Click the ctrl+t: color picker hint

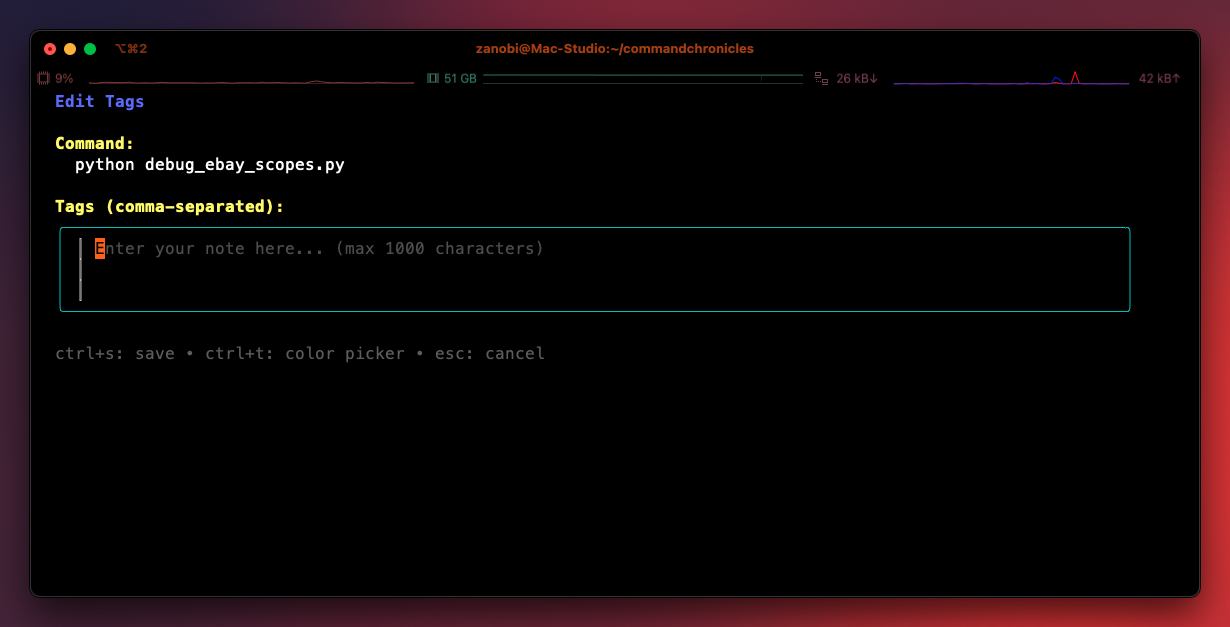tap(305, 354)
